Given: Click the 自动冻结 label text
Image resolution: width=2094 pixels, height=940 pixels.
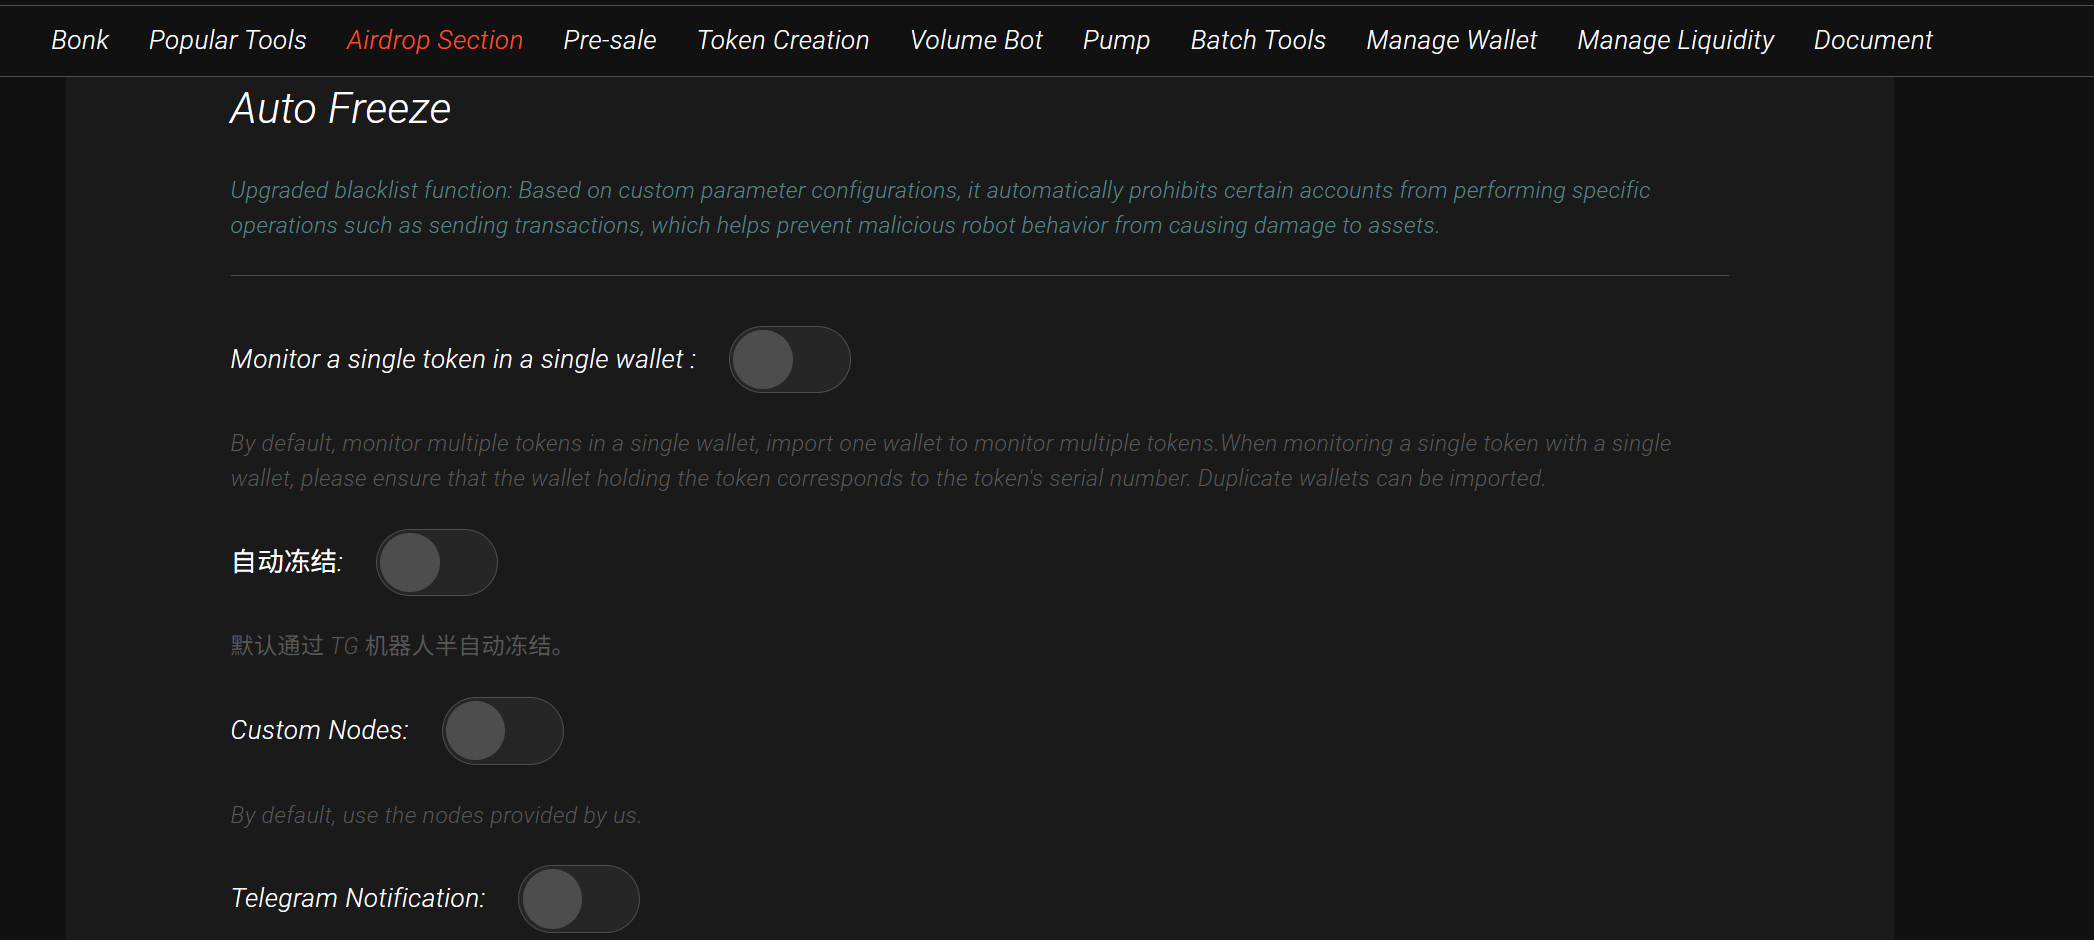Looking at the screenshot, I should pyautogui.click(x=286, y=562).
